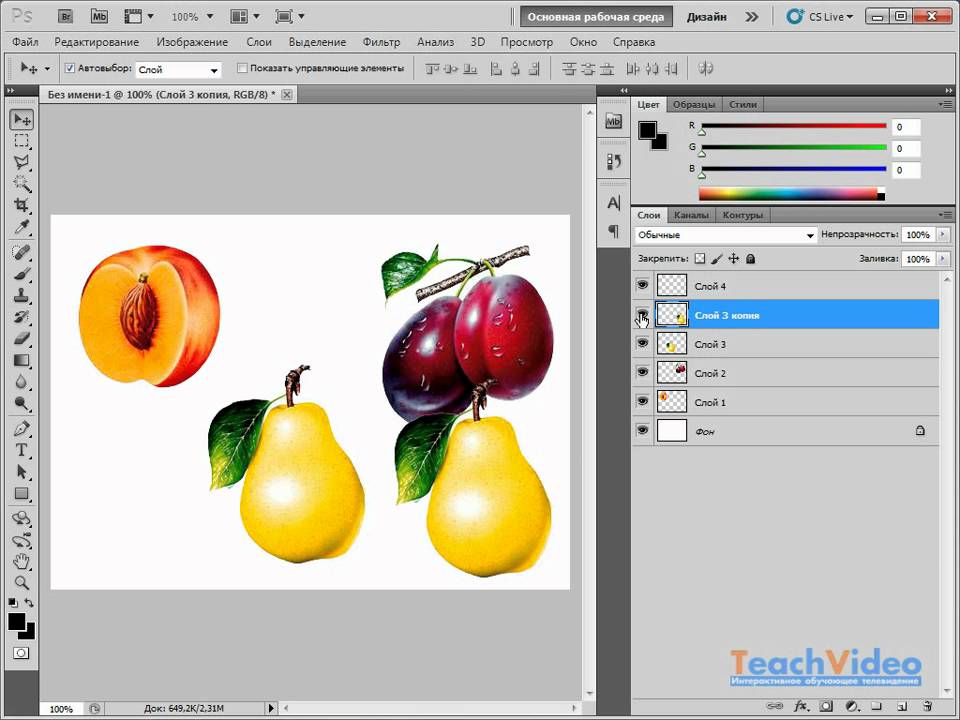The image size is (960, 720).
Task: Open the Фильтр menu
Action: click(381, 42)
